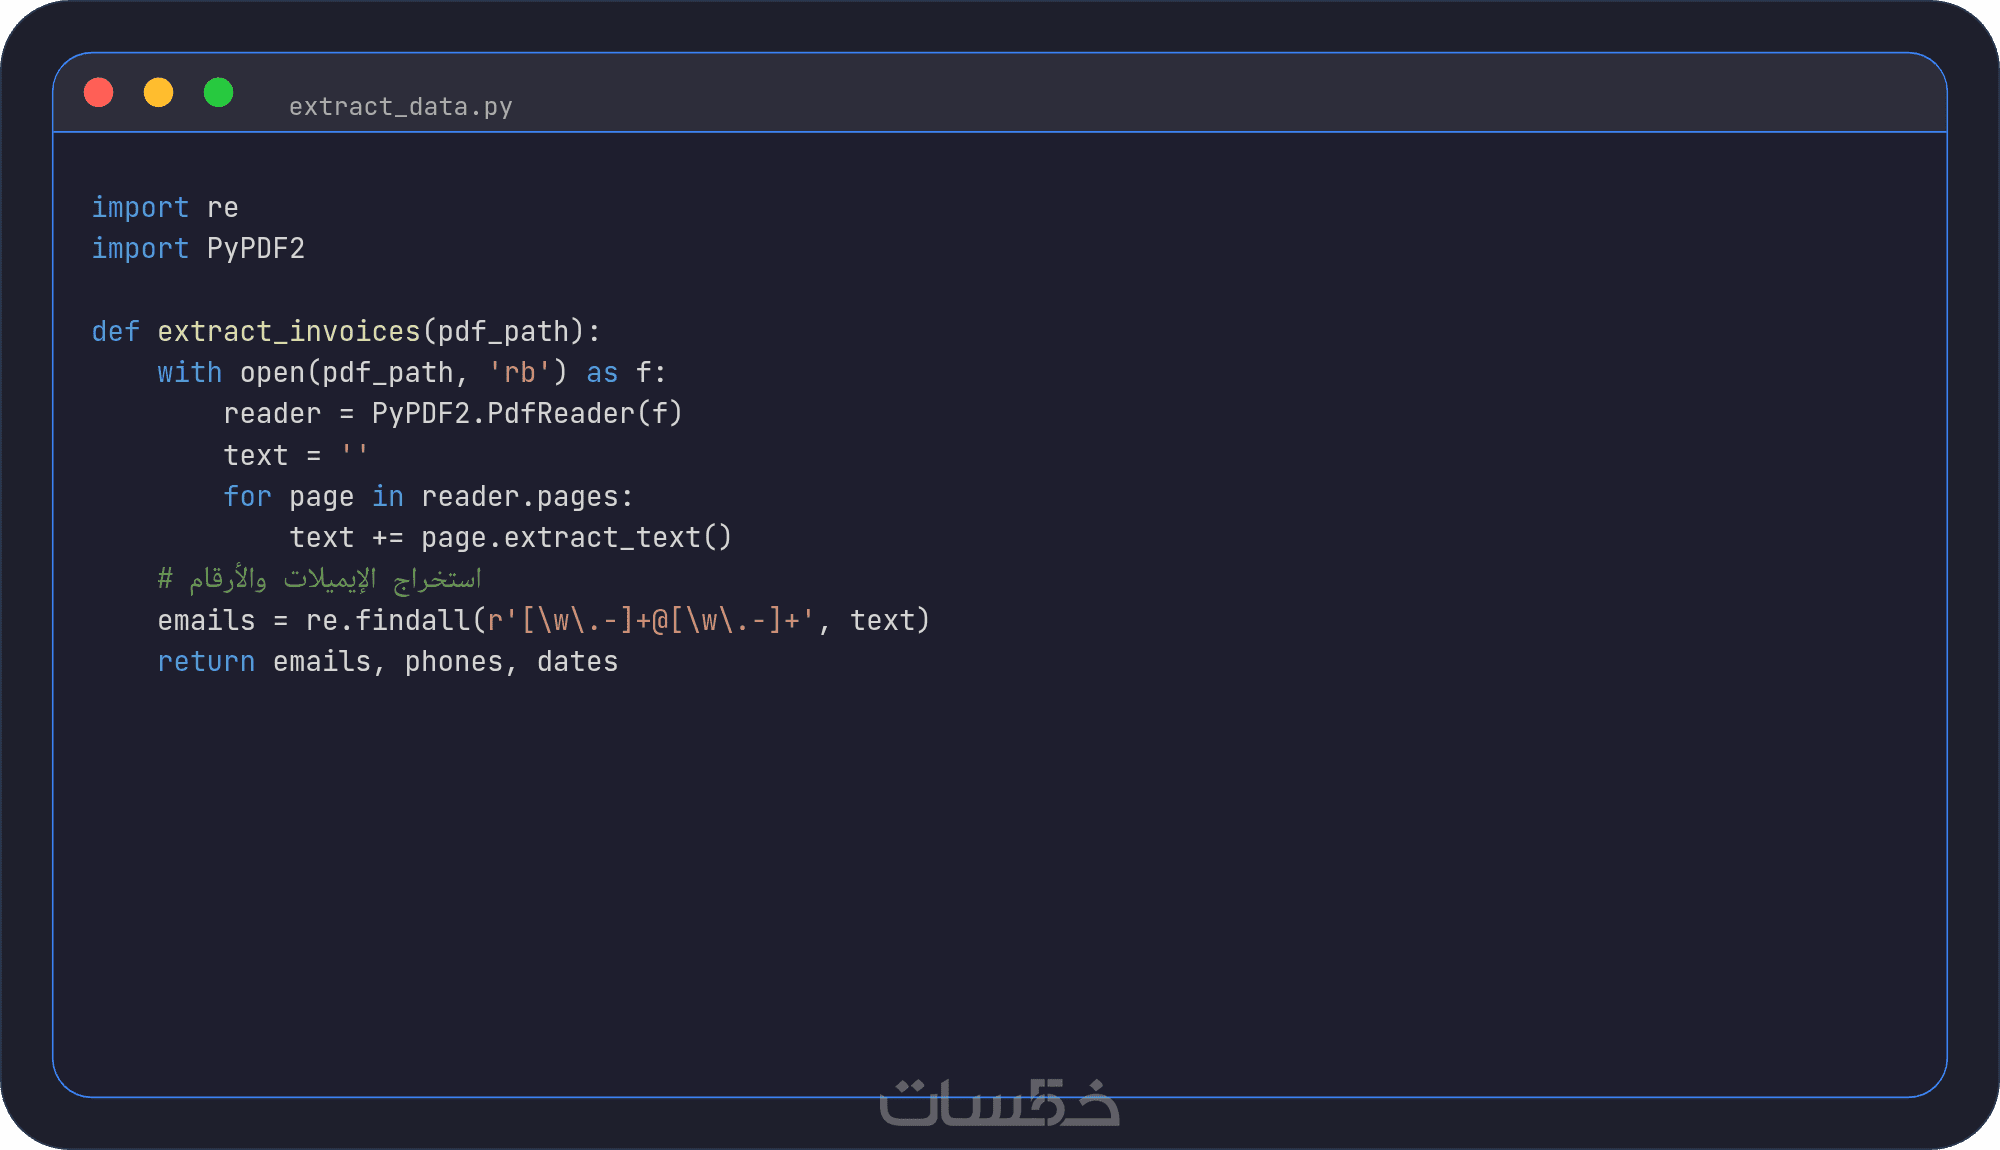Click the 'rb' string literal
The width and height of the screenshot is (2000, 1150).
(x=519, y=373)
